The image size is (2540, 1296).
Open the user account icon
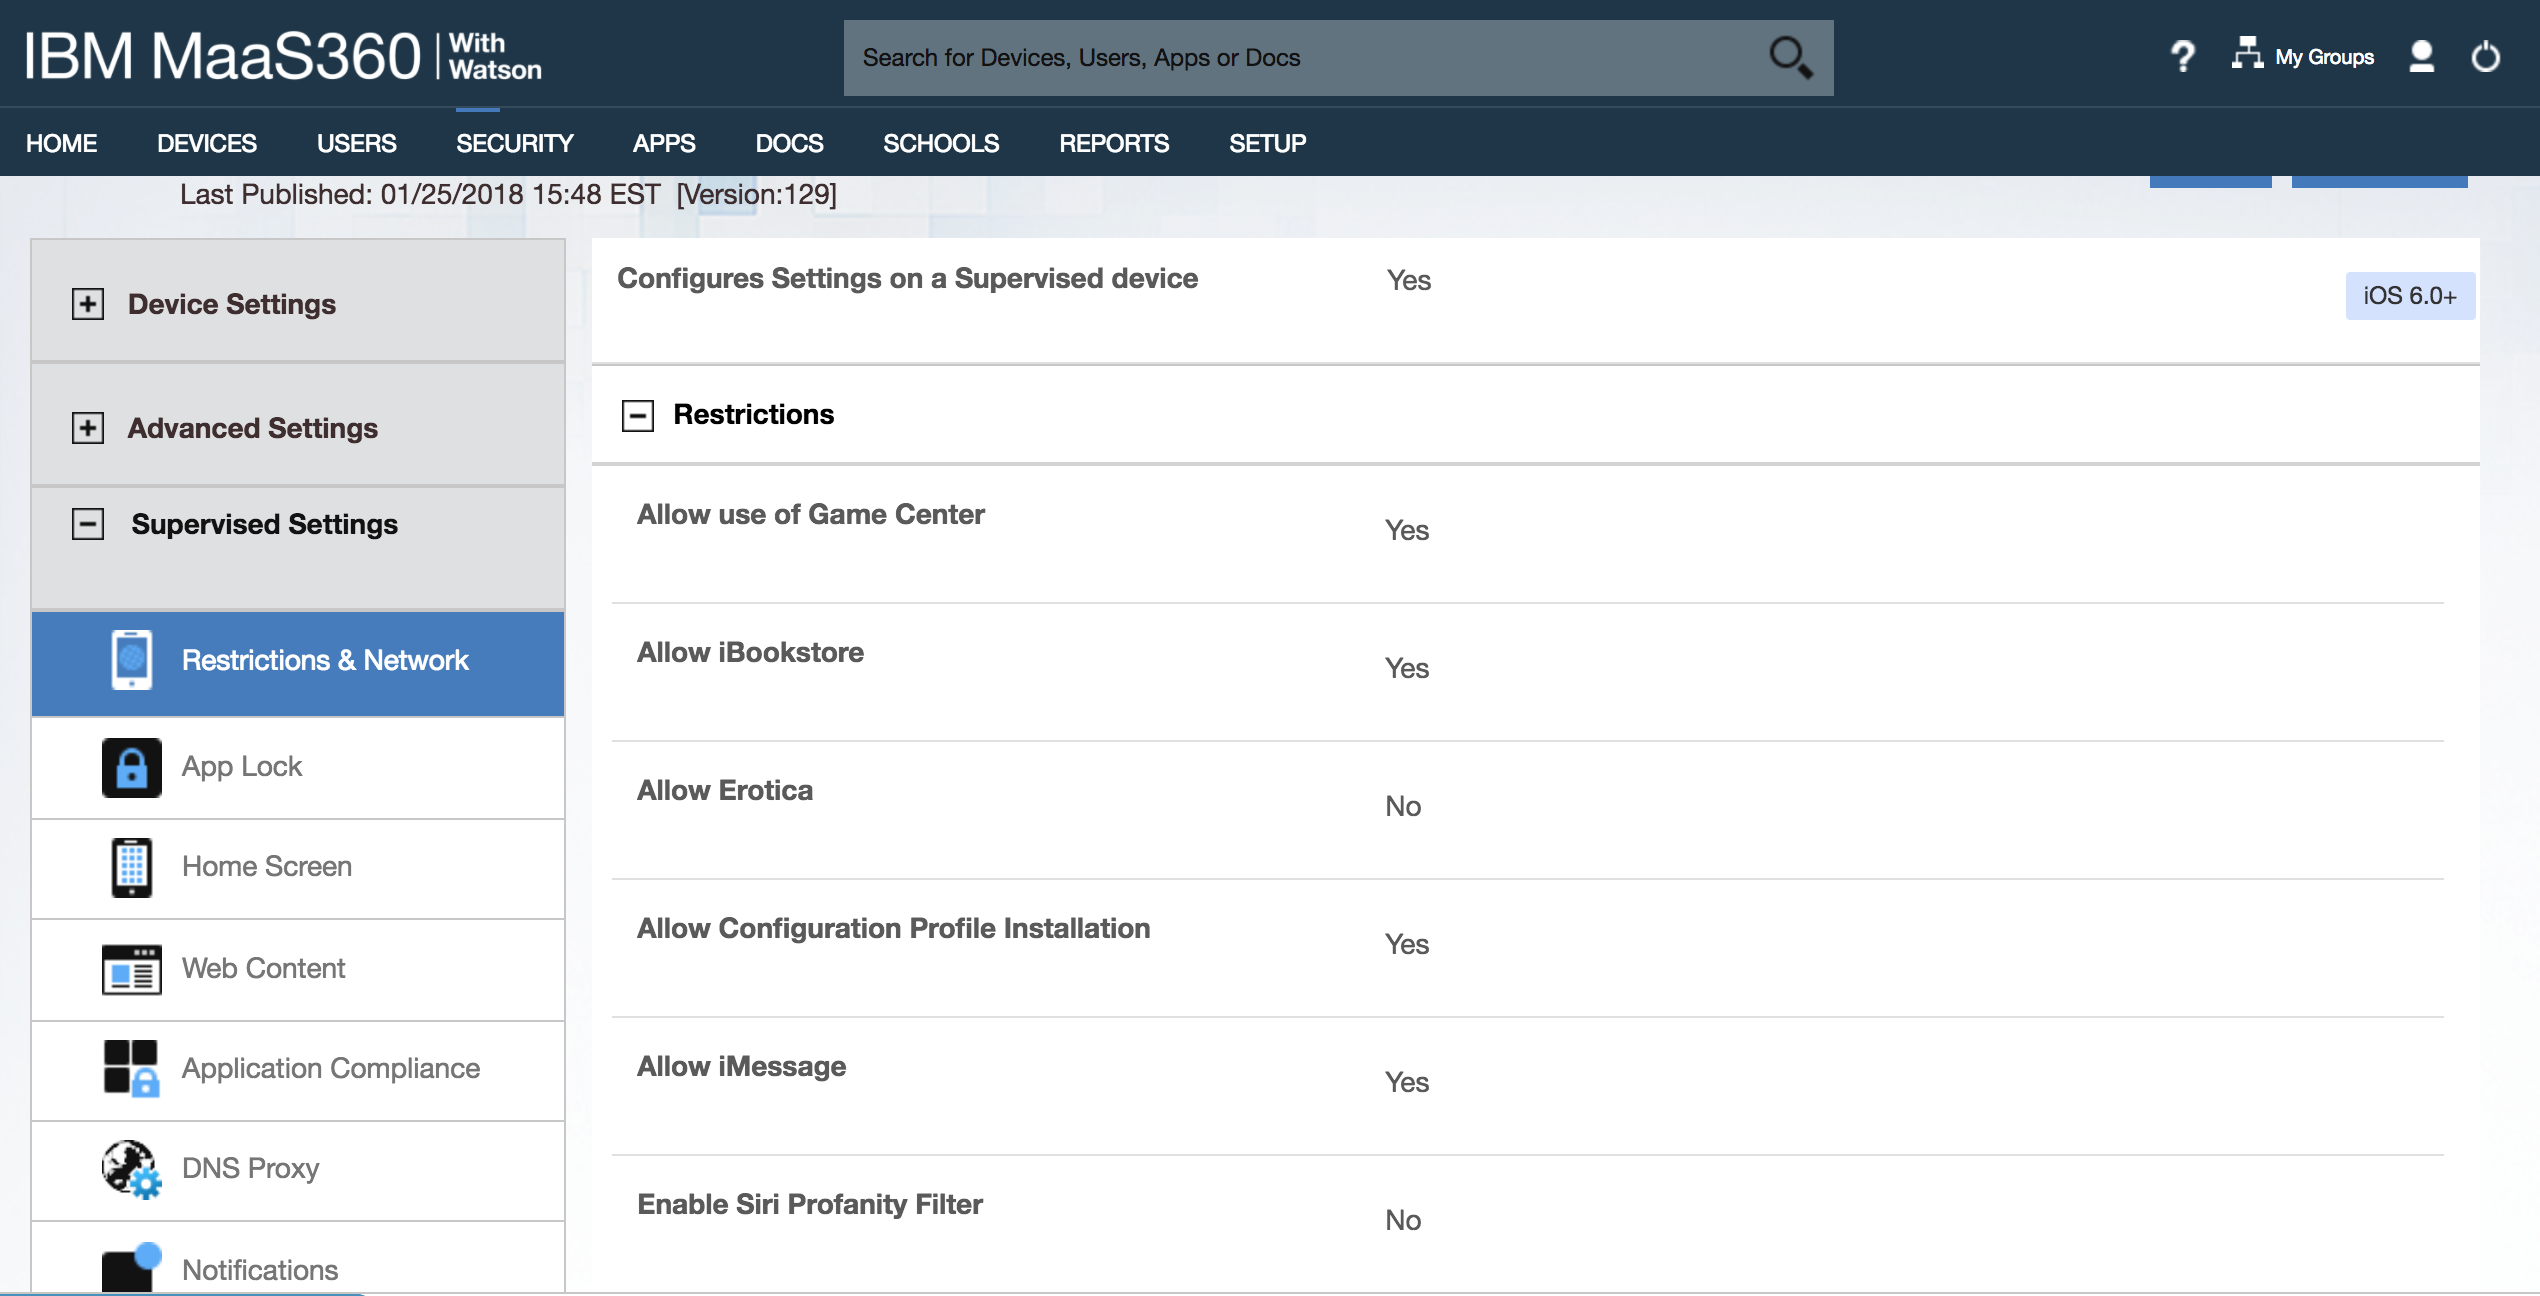(2423, 57)
